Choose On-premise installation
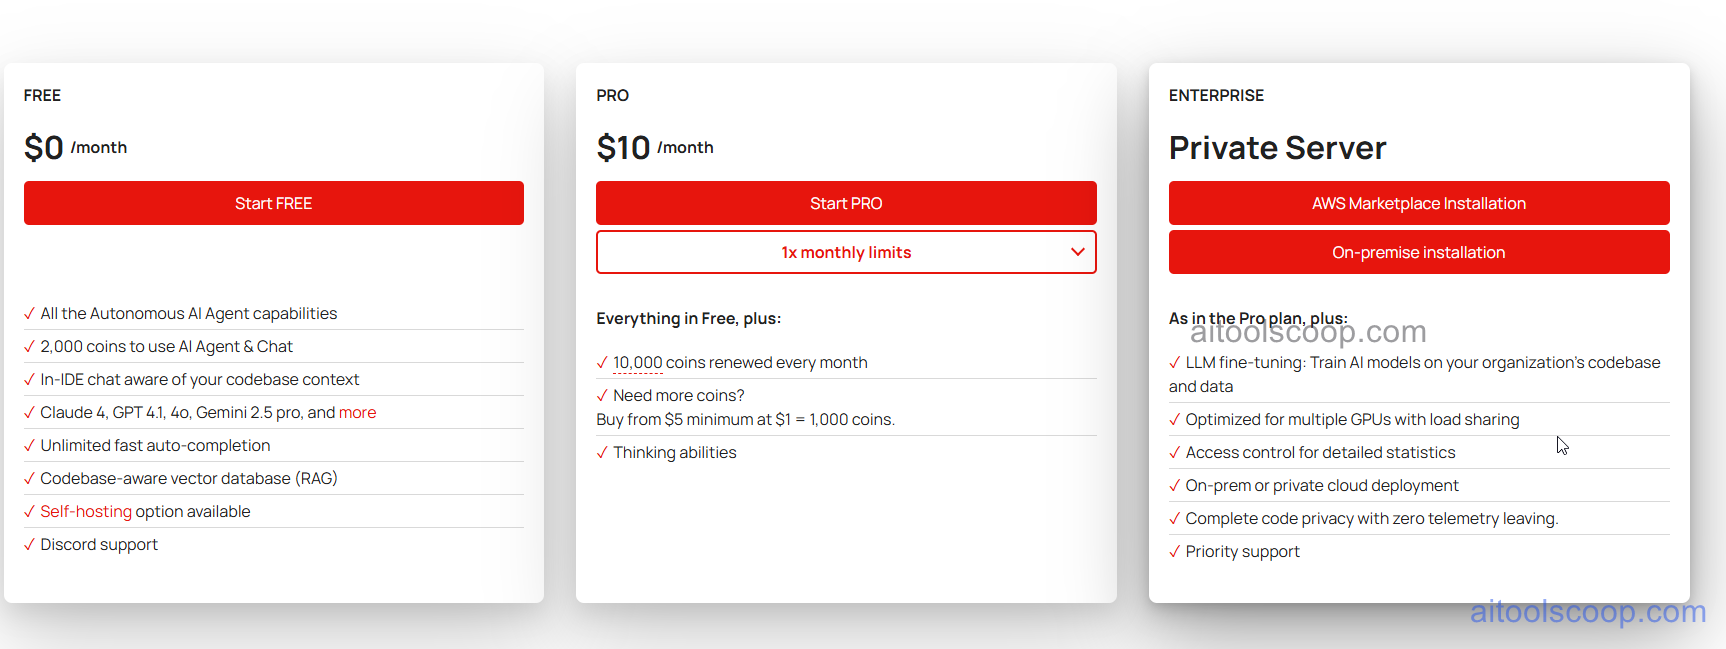The height and width of the screenshot is (649, 1726). pos(1418,252)
